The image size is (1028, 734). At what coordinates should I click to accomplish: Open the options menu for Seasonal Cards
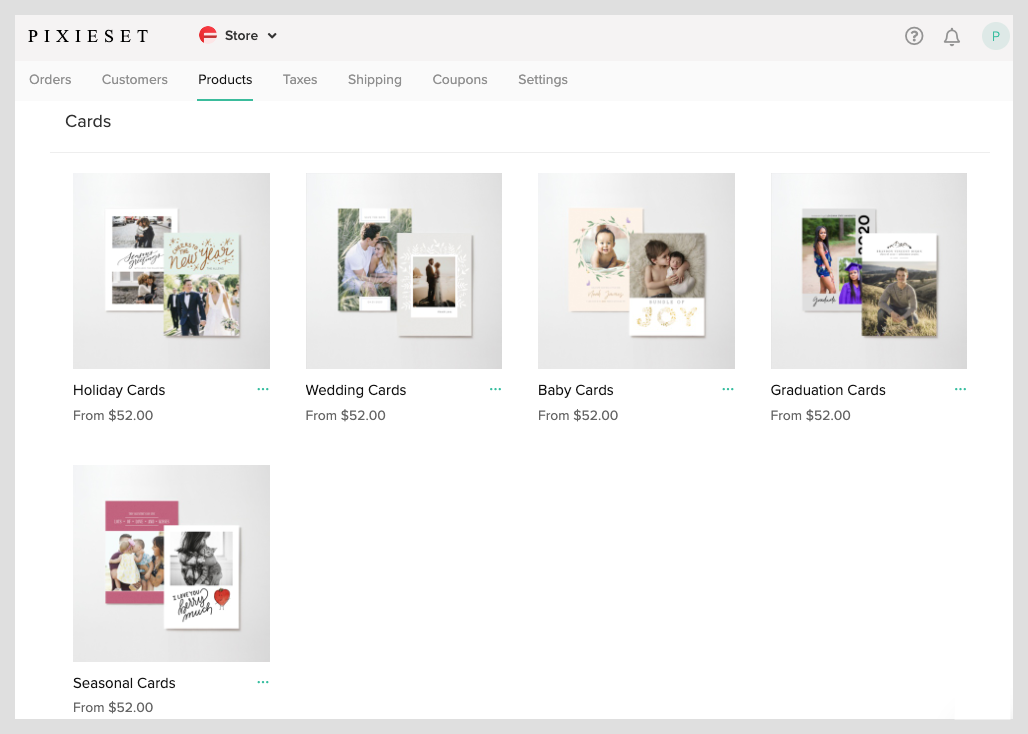pyautogui.click(x=262, y=682)
